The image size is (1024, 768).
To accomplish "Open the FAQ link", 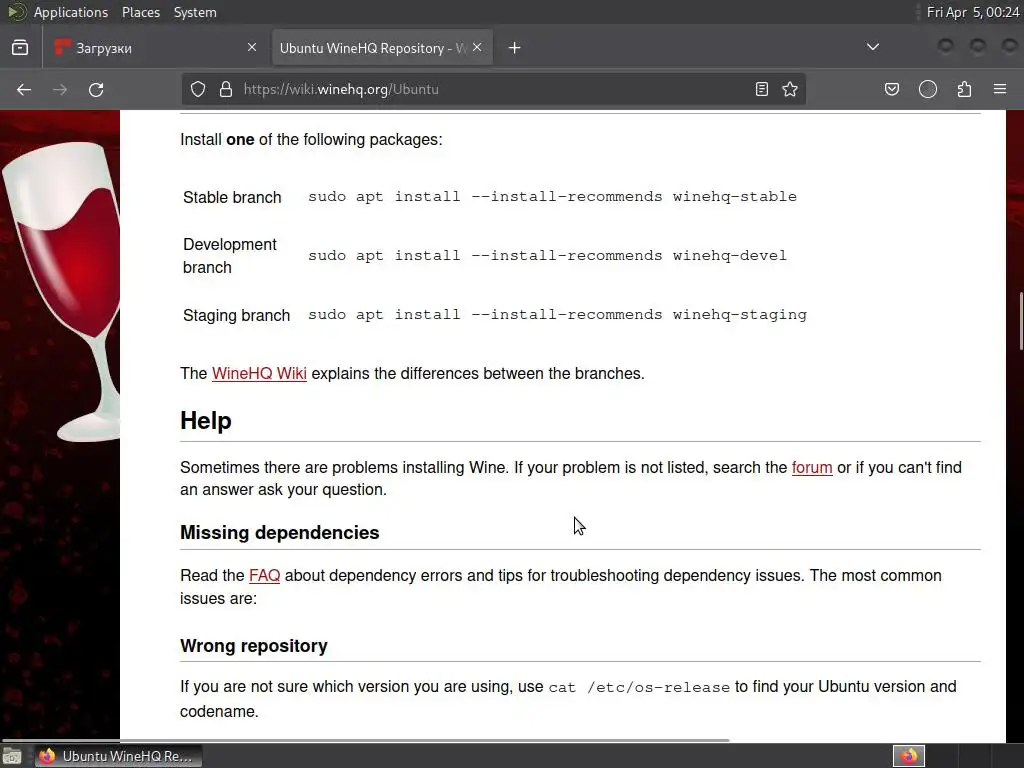I will [264, 575].
